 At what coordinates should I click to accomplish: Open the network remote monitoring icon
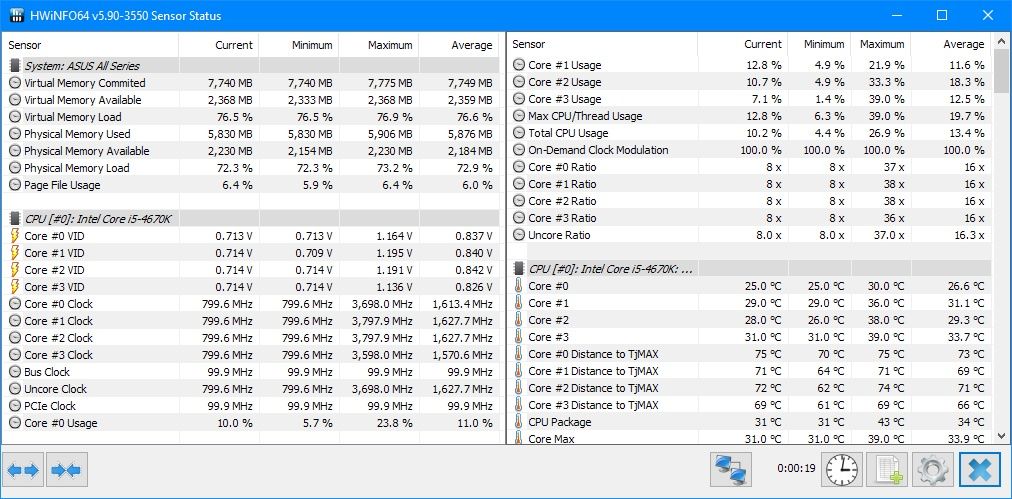tap(731, 469)
